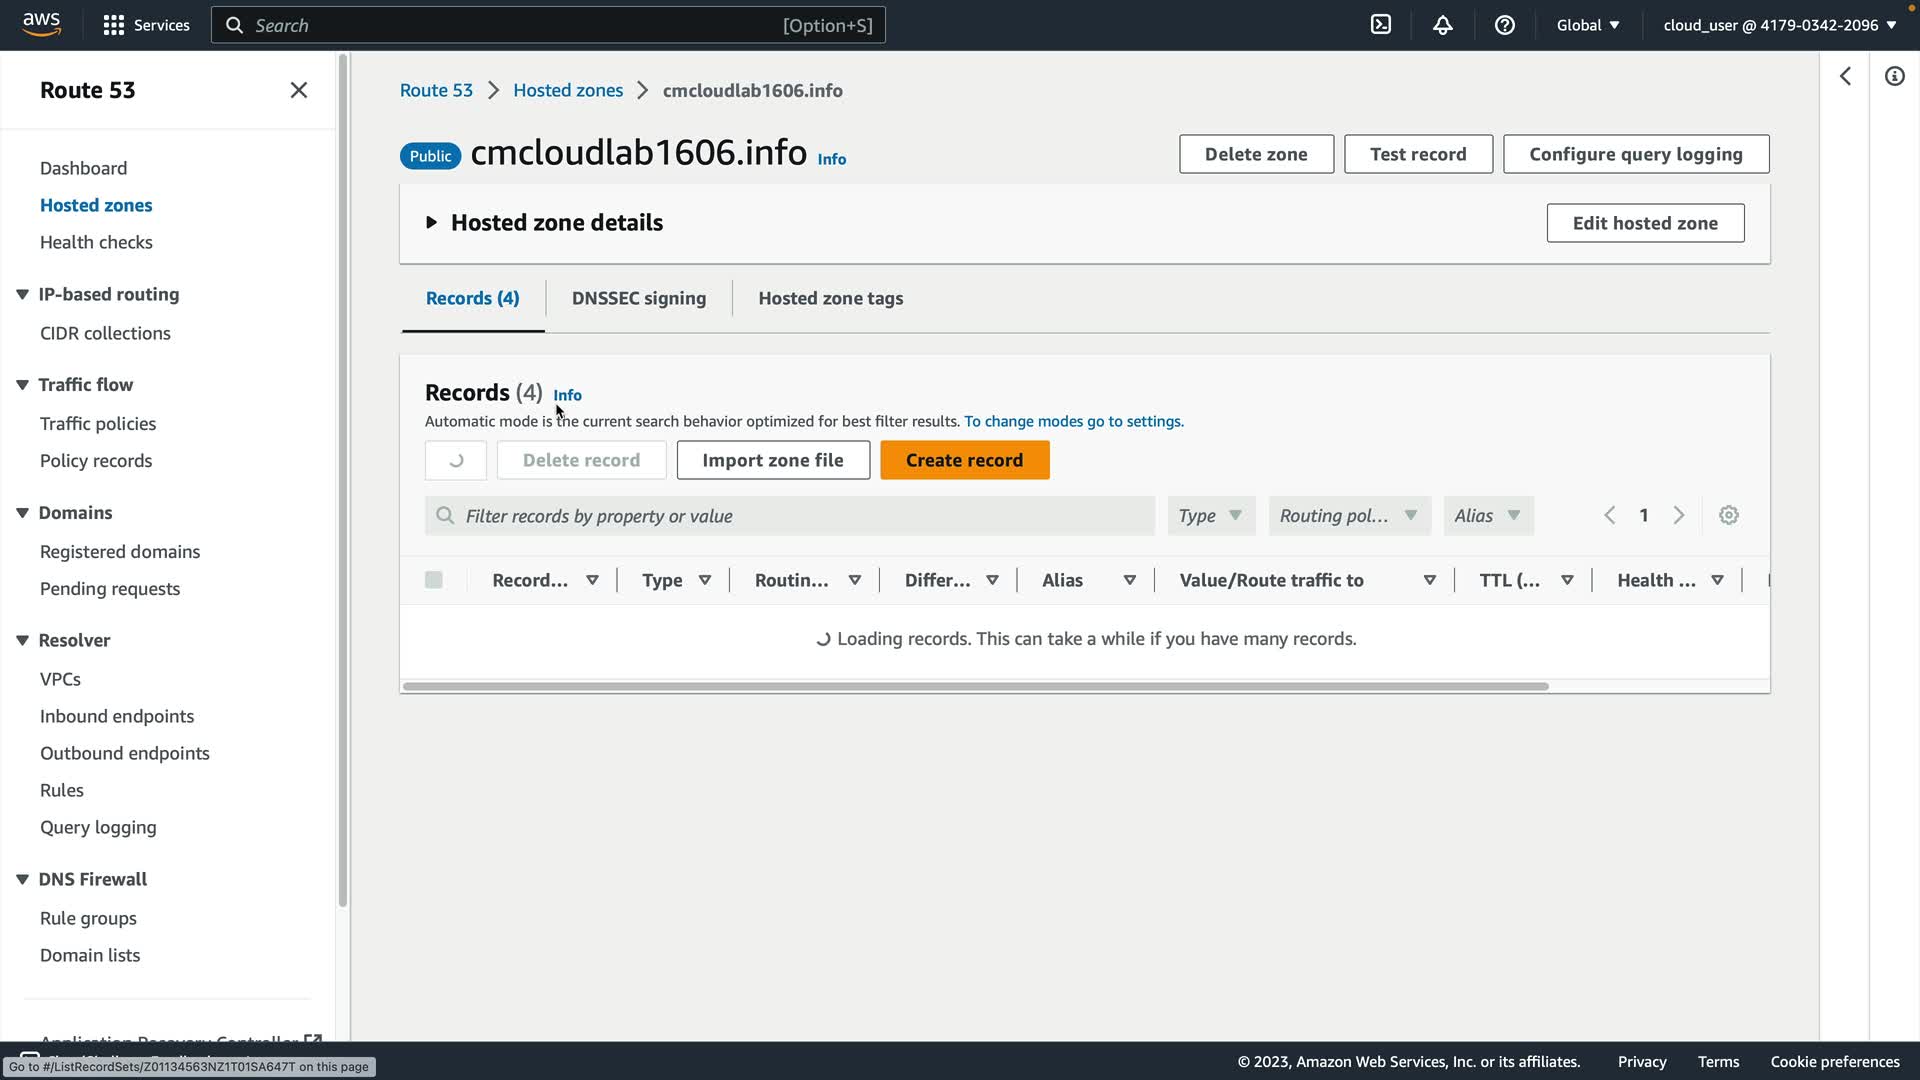The height and width of the screenshot is (1080, 1920).
Task: Switch to the DNSSEC signing tab
Action: click(638, 298)
